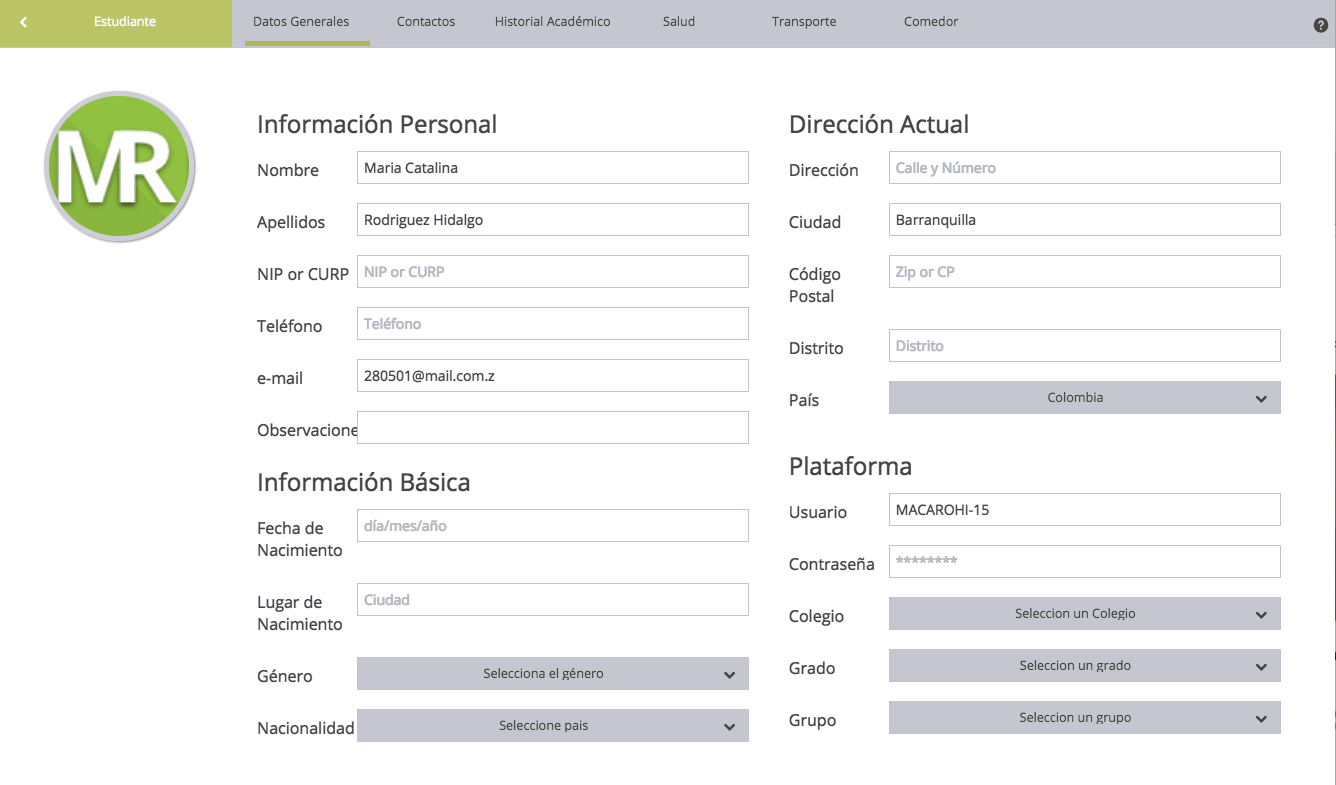Open the Historial Académico tab

[552, 22]
